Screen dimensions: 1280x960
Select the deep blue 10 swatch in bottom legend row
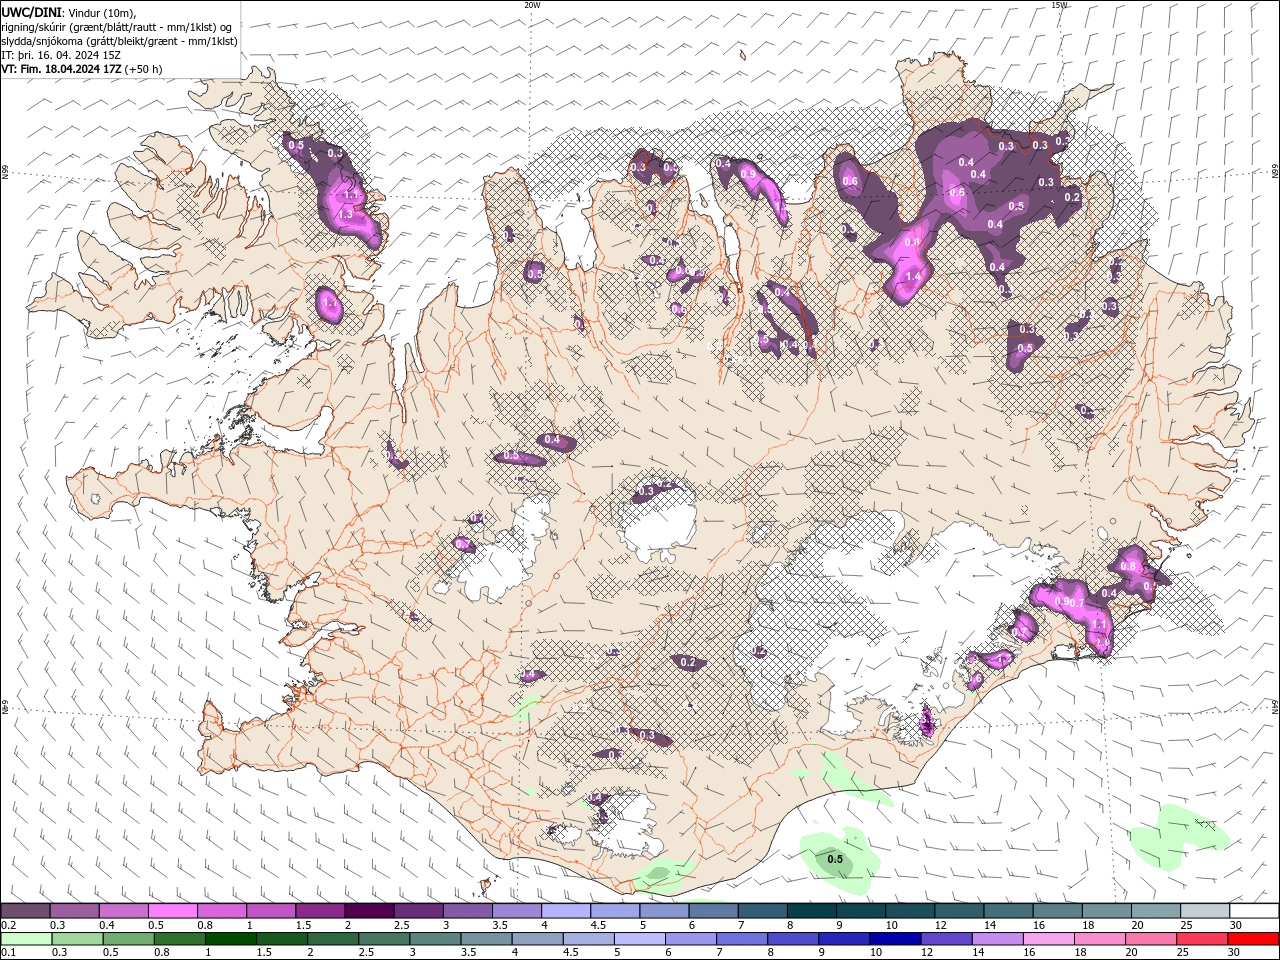[895, 939]
